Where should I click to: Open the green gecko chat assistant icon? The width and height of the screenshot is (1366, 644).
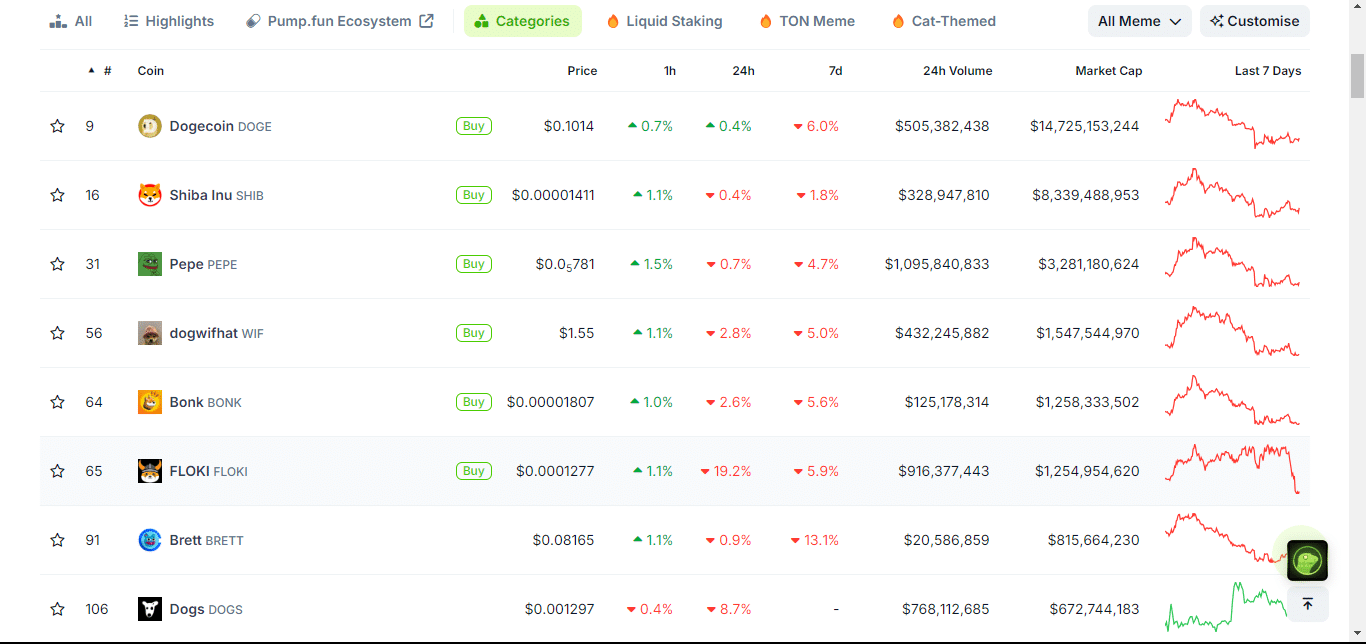(x=1307, y=560)
